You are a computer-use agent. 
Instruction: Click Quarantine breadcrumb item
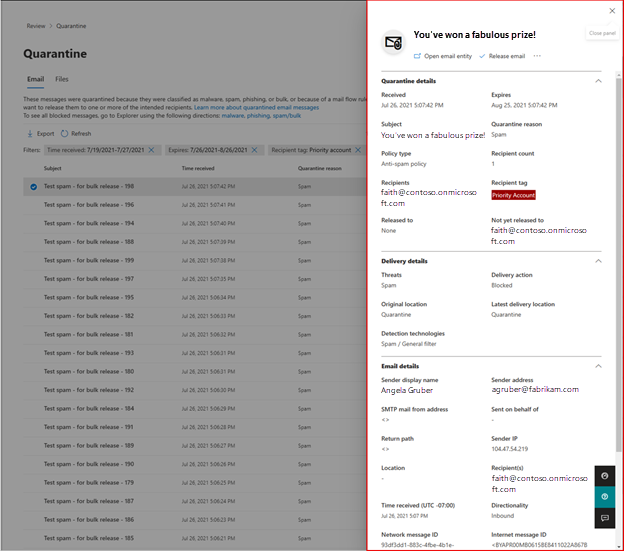click(x=71, y=26)
